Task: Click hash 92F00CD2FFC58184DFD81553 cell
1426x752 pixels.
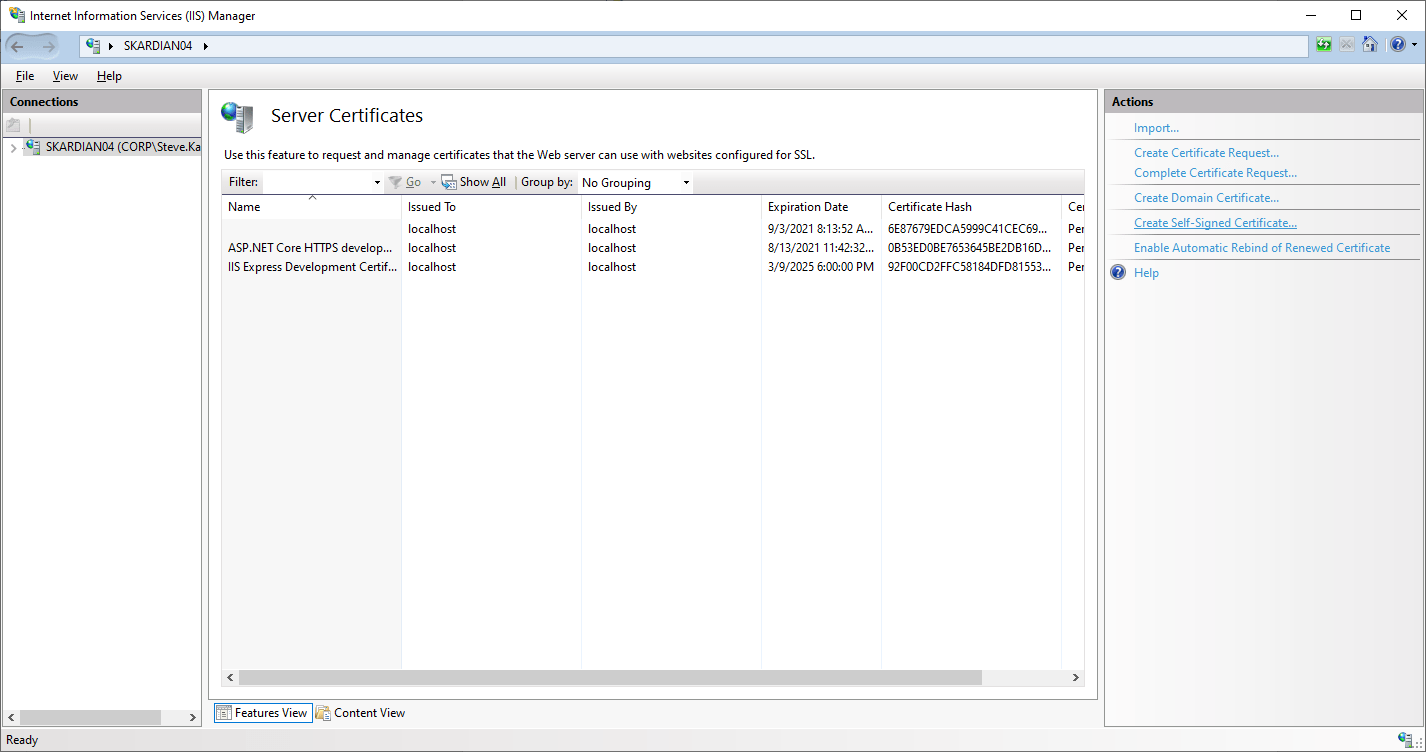Action: point(971,267)
